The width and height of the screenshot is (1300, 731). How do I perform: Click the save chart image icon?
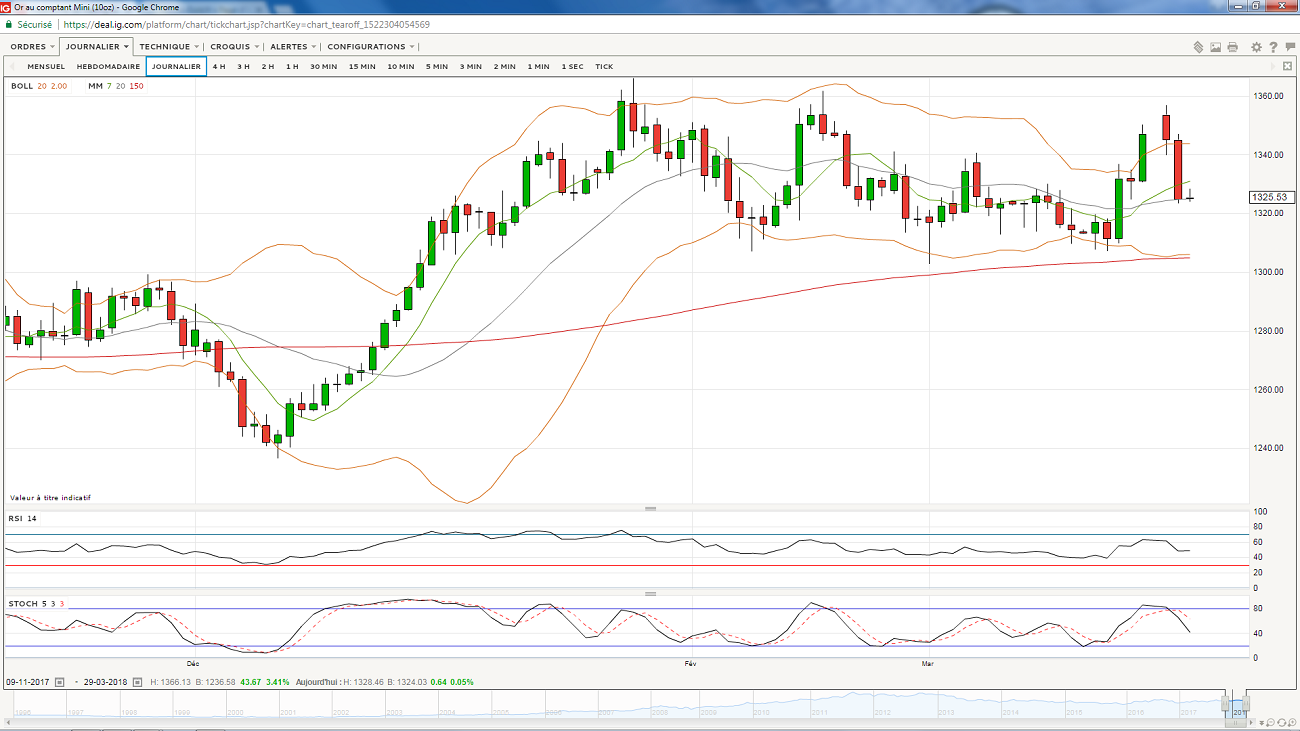coord(1216,47)
